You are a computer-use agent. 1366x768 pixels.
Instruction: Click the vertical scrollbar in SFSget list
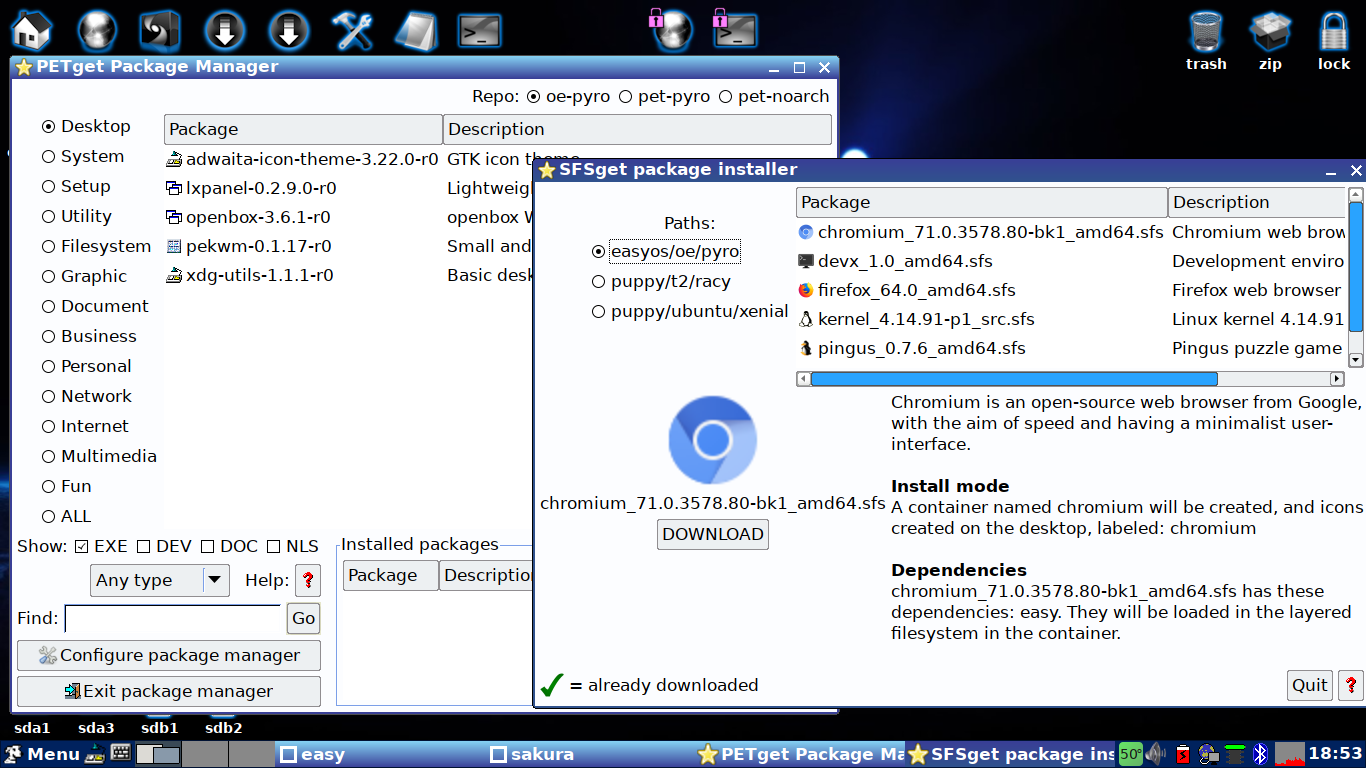click(1356, 267)
